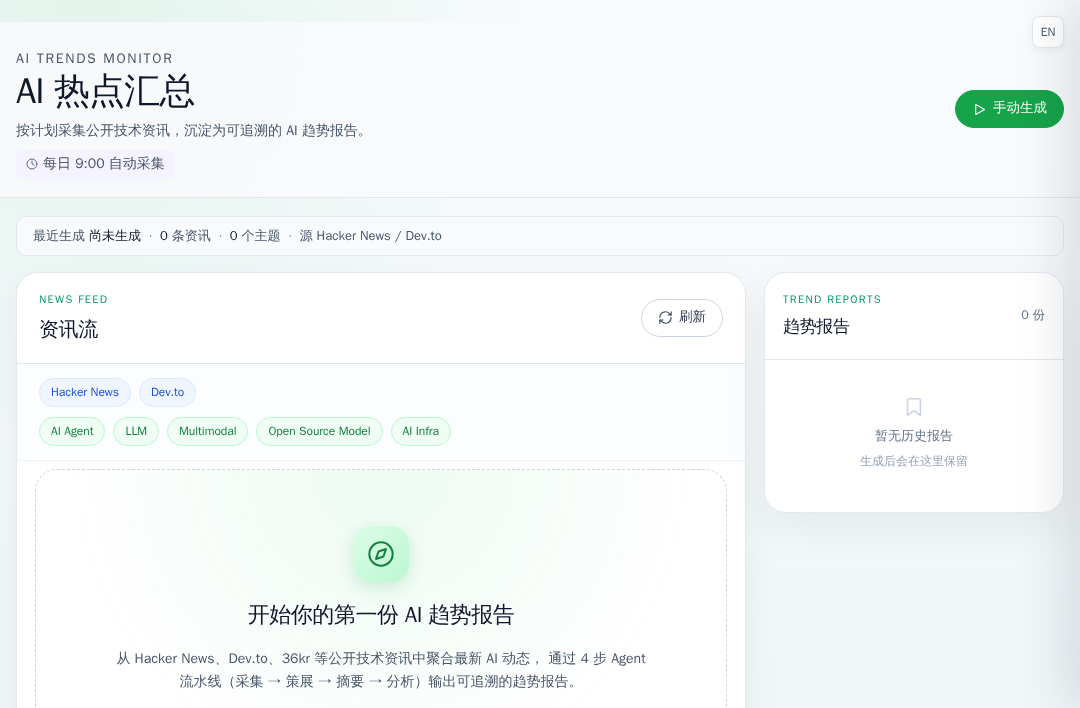Click the 每日 9:00 自动采集 schedule badge

(95, 164)
